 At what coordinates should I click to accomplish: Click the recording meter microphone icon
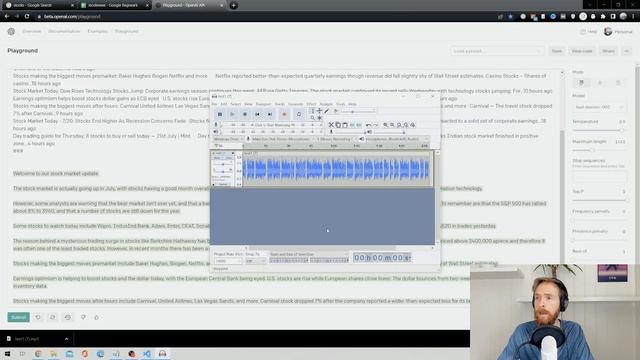point(216,125)
